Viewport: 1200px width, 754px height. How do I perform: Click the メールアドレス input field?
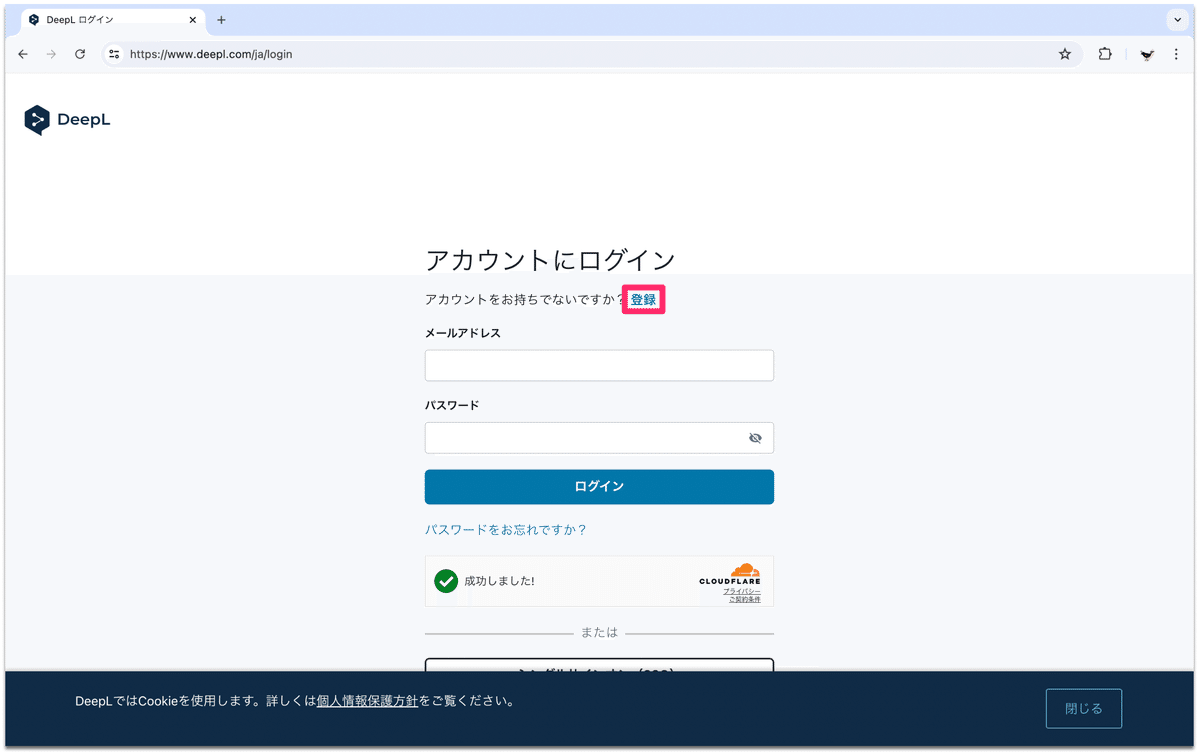[x=598, y=365]
